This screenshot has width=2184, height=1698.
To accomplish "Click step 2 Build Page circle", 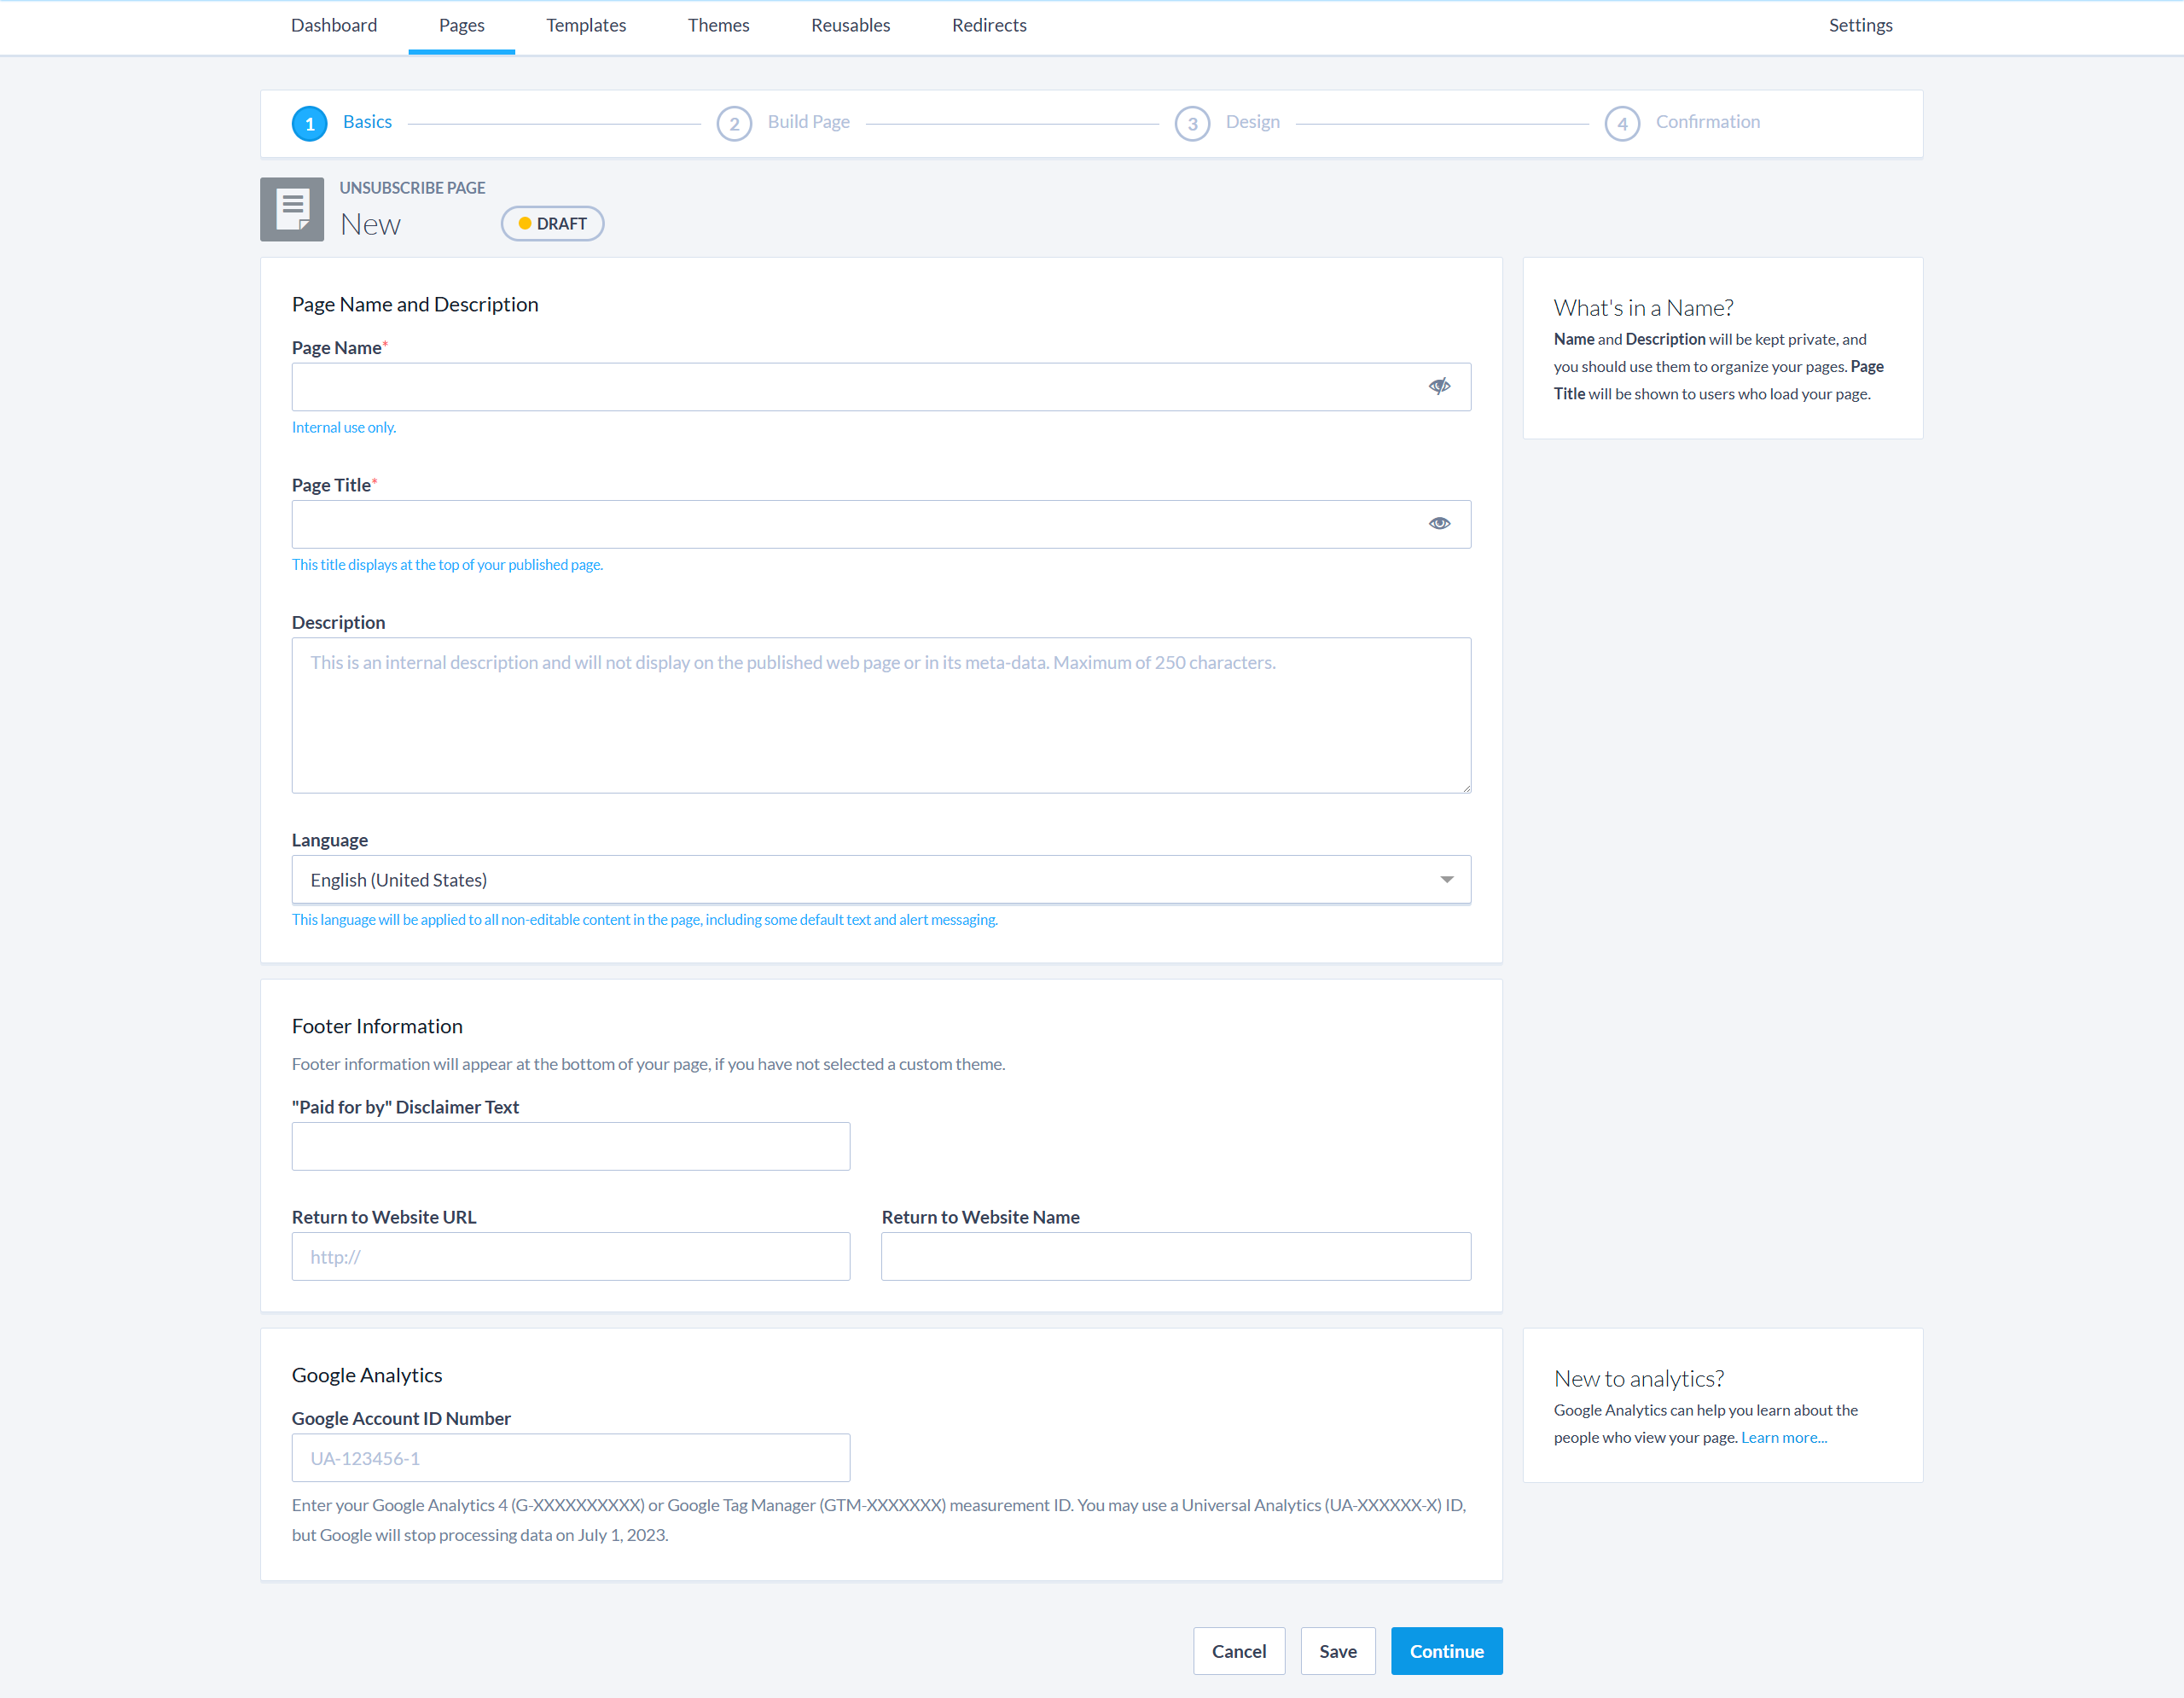I will (734, 123).
